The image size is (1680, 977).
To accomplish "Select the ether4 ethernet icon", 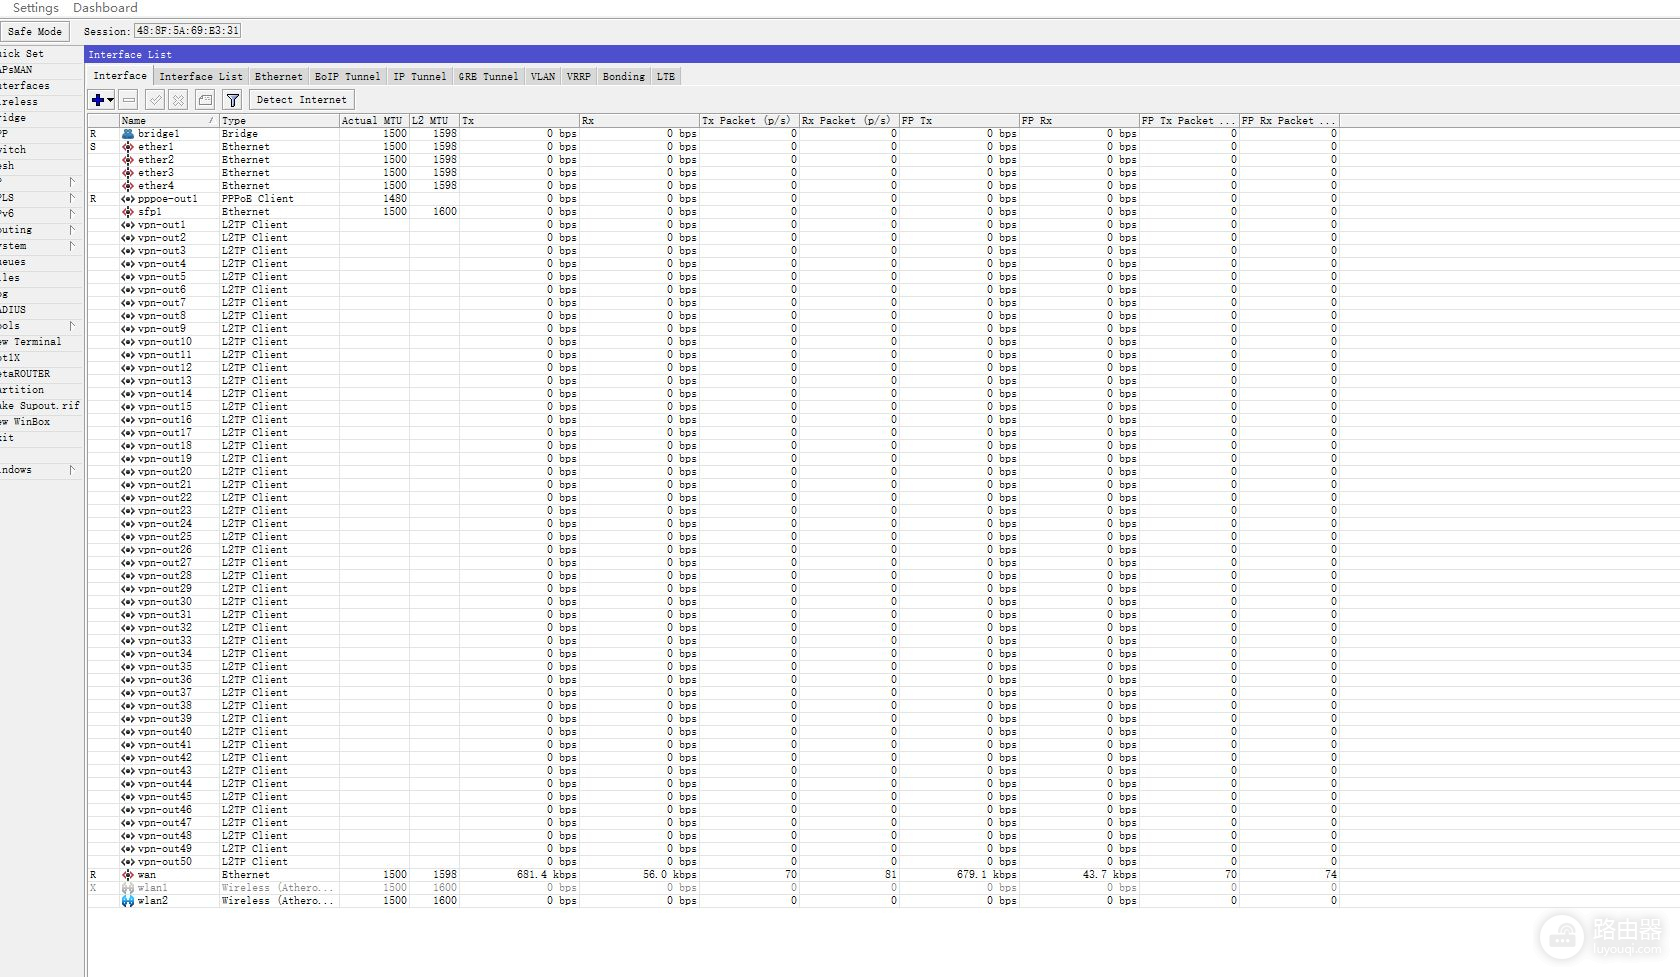I will (128, 185).
